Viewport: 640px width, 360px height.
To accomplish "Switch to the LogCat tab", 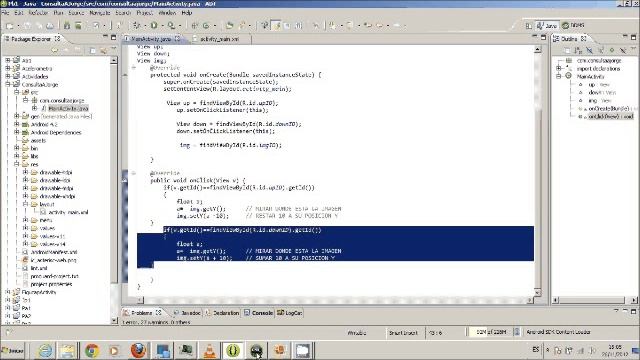I will [x=289, y=313].
